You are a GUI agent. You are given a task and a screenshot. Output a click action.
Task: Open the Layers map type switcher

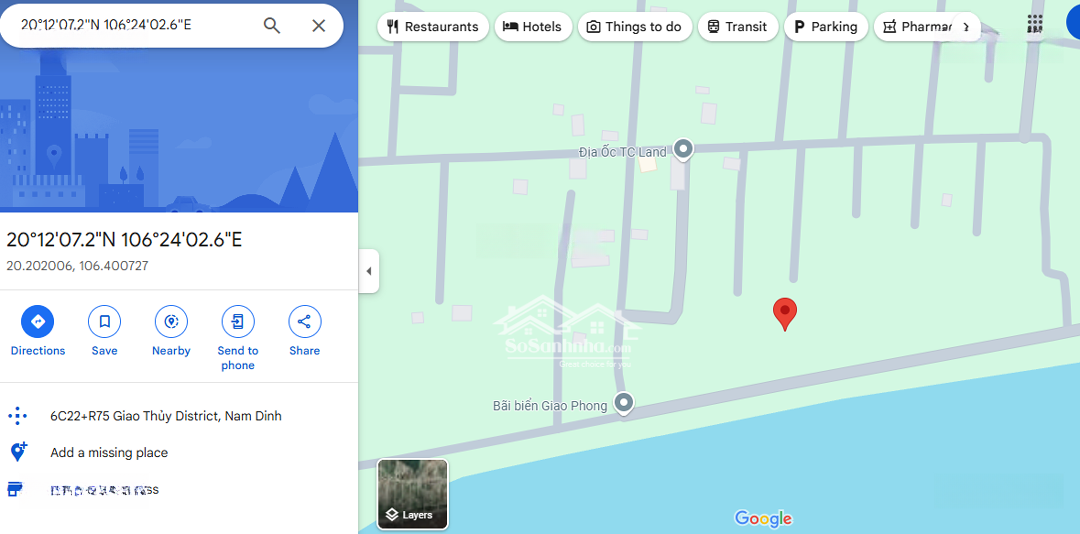413,494
